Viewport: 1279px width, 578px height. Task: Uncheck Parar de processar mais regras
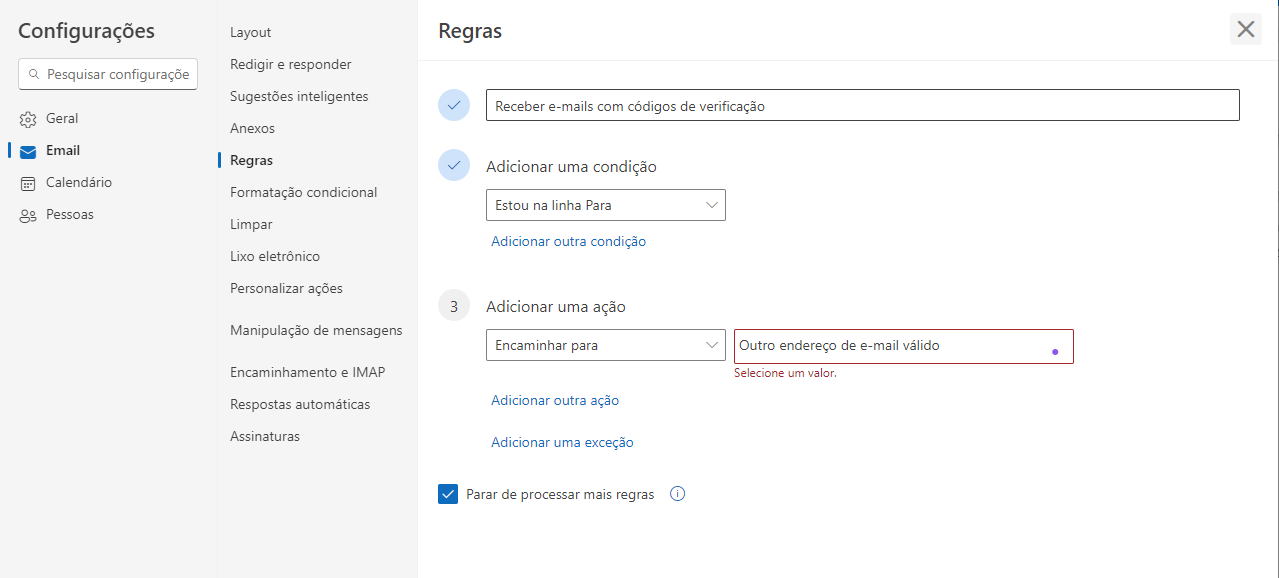point(448,494)
